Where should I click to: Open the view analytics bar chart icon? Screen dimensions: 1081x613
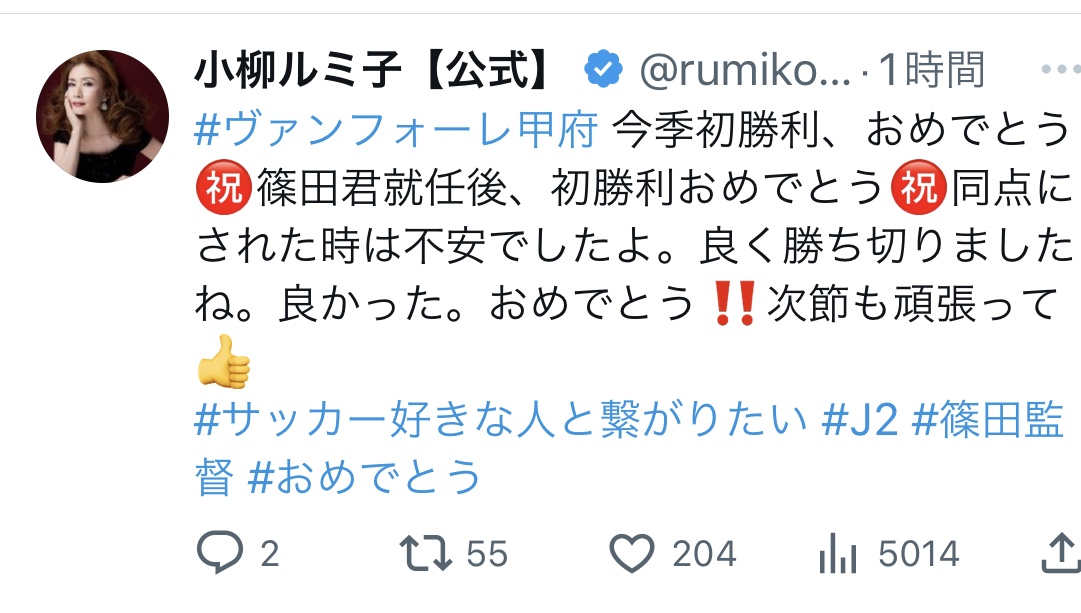(x=838, y=553)
